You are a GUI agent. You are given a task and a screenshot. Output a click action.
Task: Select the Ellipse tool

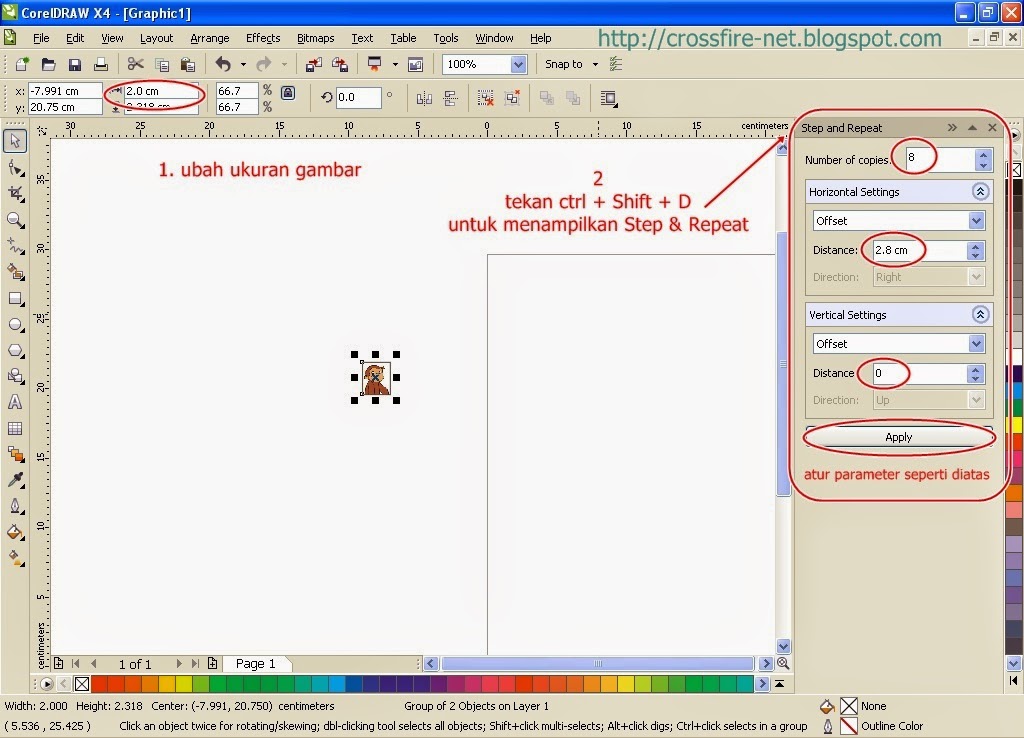[x=15, y=325]
